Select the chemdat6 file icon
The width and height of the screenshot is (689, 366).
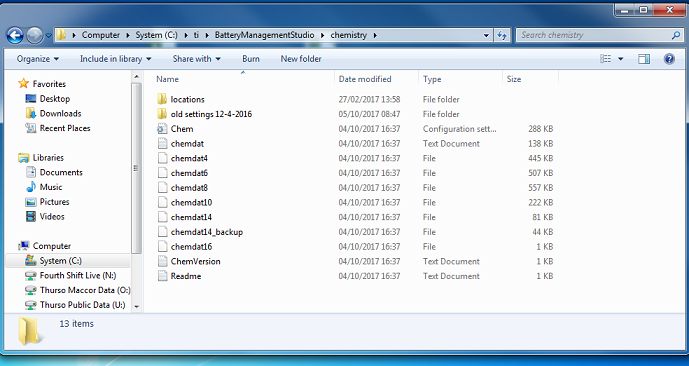[x=162, y=173]
